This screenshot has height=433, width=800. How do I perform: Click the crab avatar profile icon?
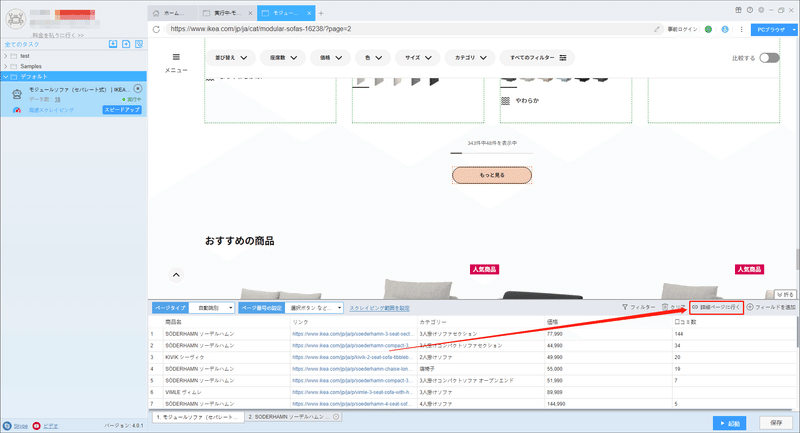click(16, 19)
